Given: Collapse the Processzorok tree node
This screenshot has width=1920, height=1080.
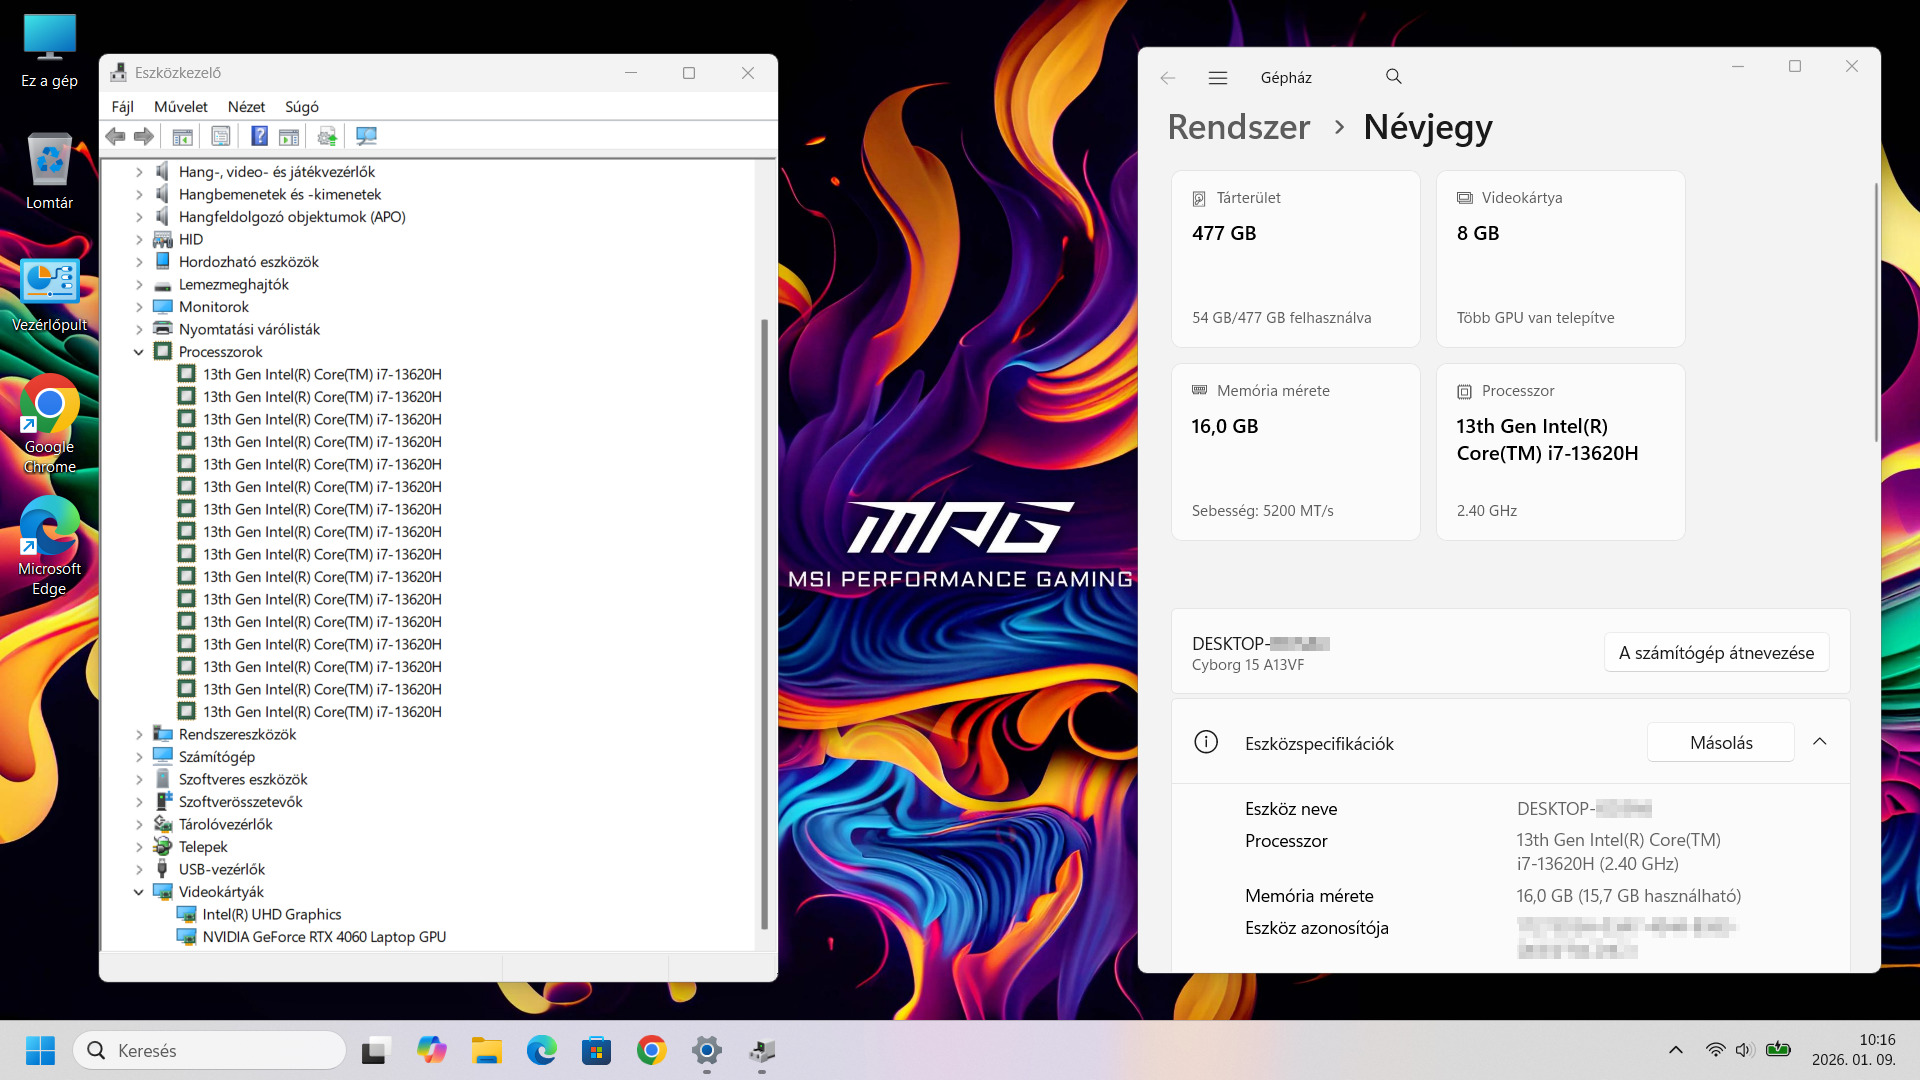Looking at the screenshot, I should coord(139,352).
